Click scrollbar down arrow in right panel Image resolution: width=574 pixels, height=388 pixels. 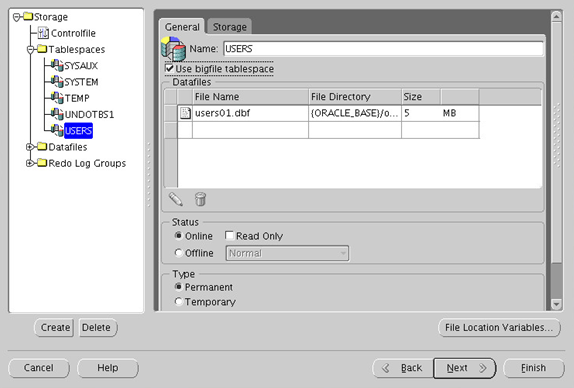[x=556, y=304]
